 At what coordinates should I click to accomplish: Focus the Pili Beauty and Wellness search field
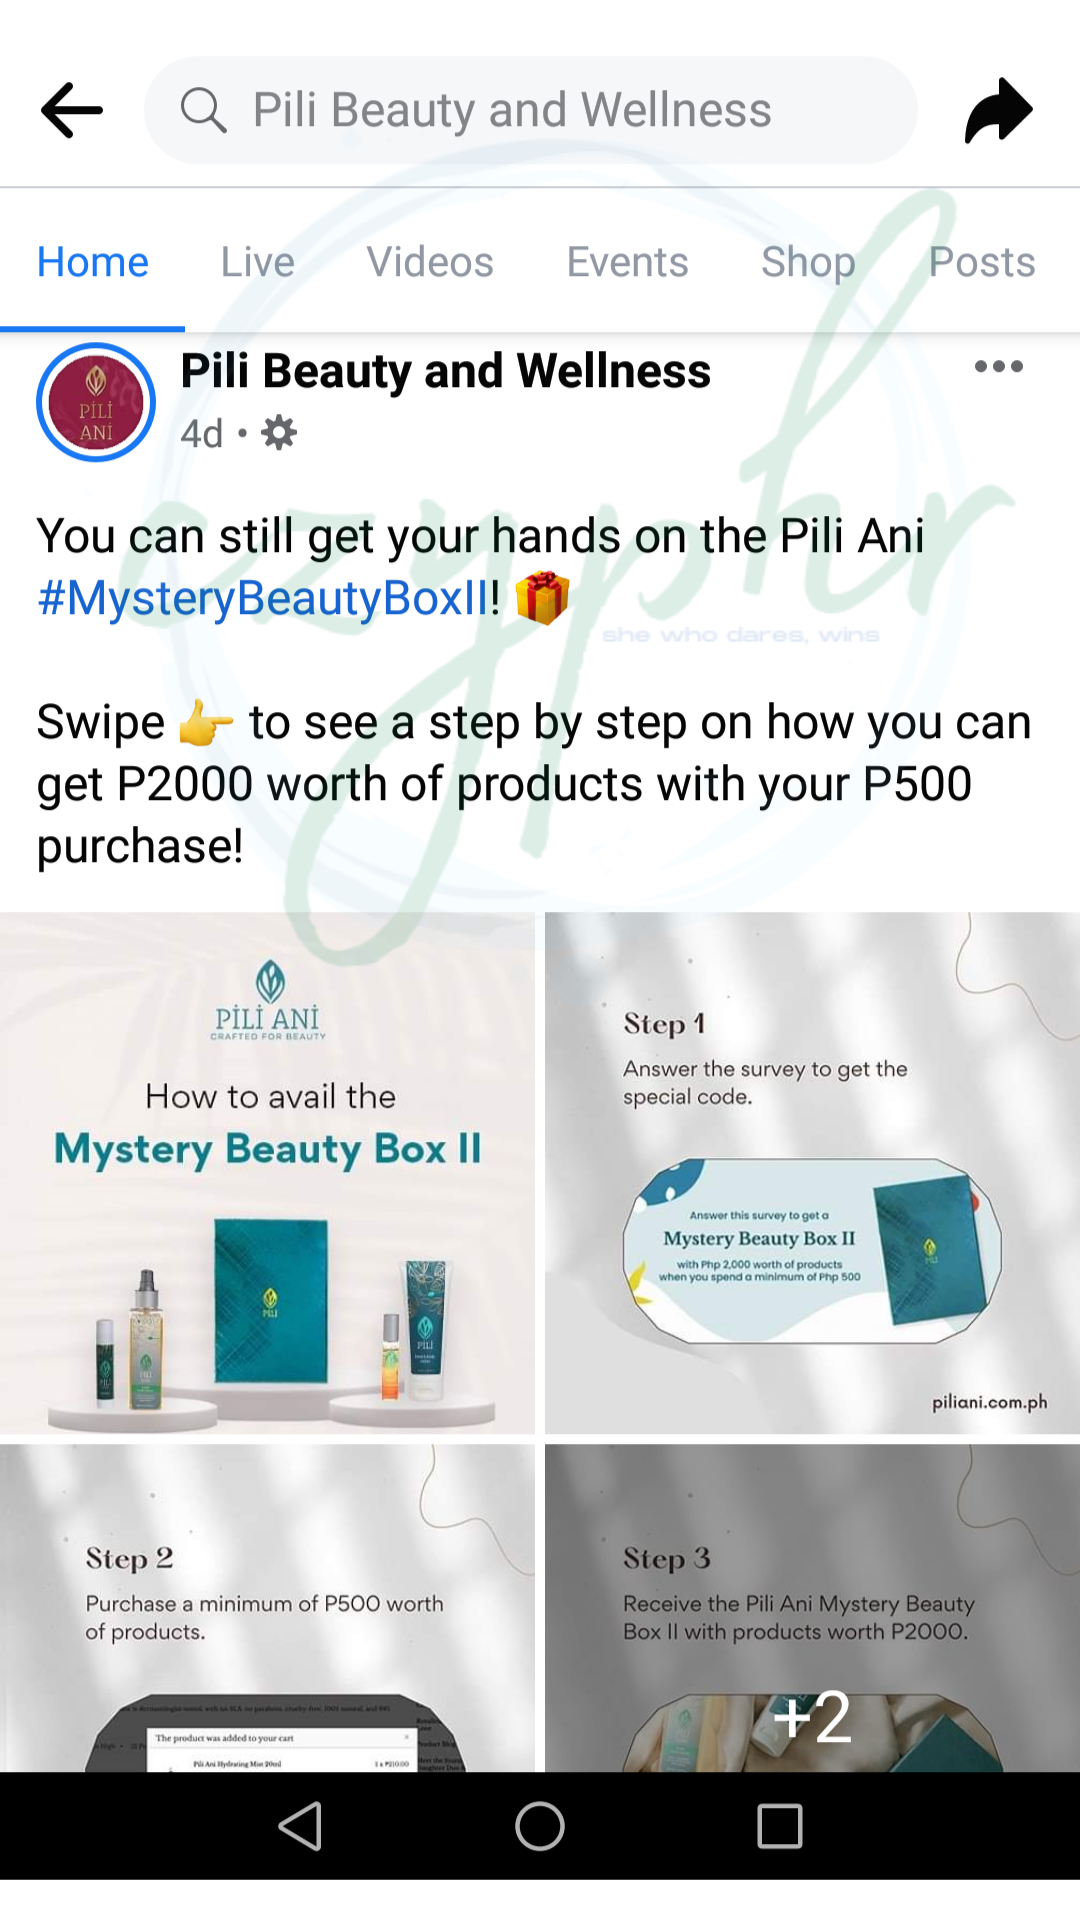coord(531,110)
